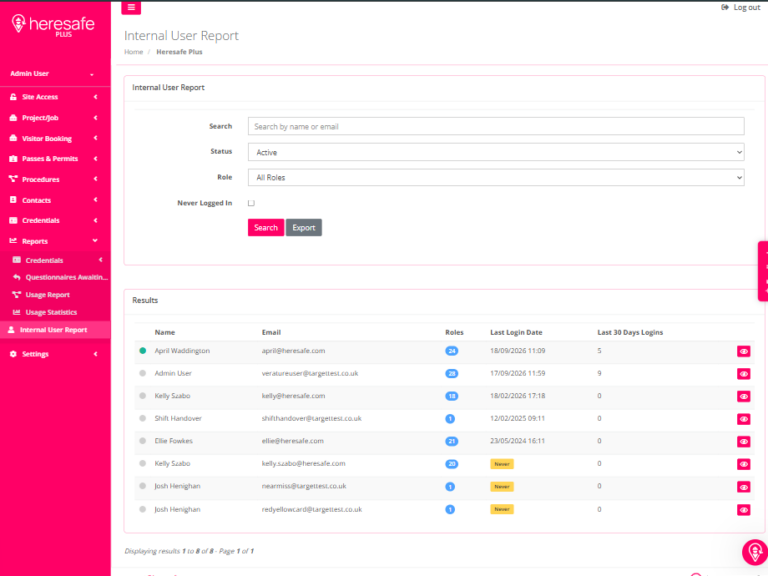Screen dimensions: 768x576
Task: Click the Site Access padlock icon
Action: point(13,97)
